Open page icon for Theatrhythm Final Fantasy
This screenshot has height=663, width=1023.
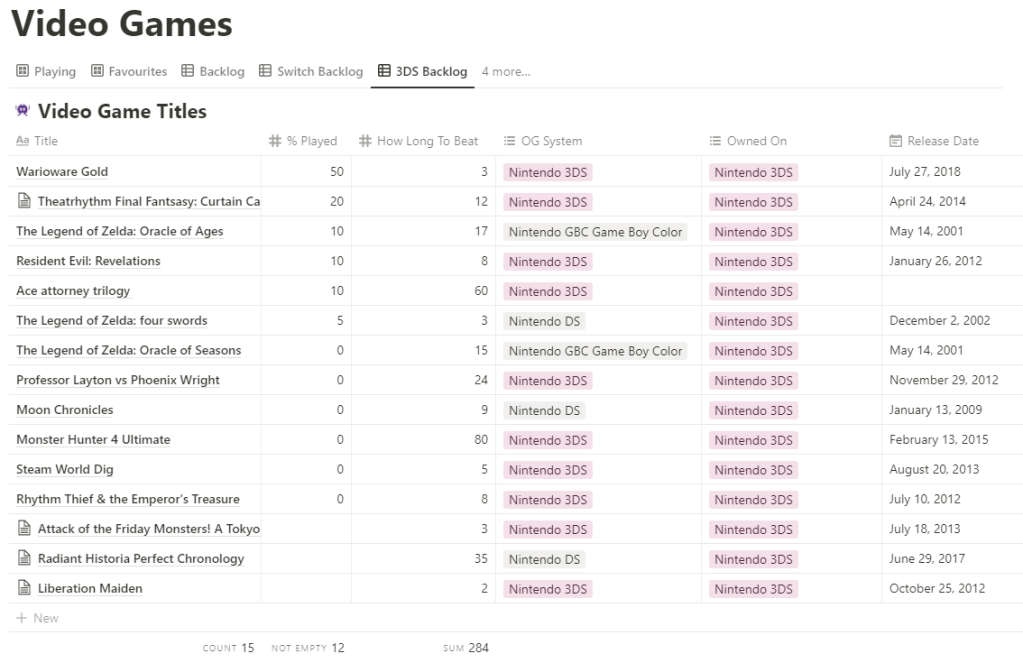point(25,201)
